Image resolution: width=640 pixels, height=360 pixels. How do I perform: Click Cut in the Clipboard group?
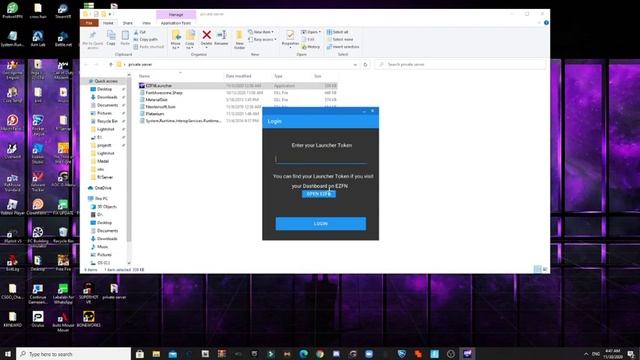click(140, 32)
